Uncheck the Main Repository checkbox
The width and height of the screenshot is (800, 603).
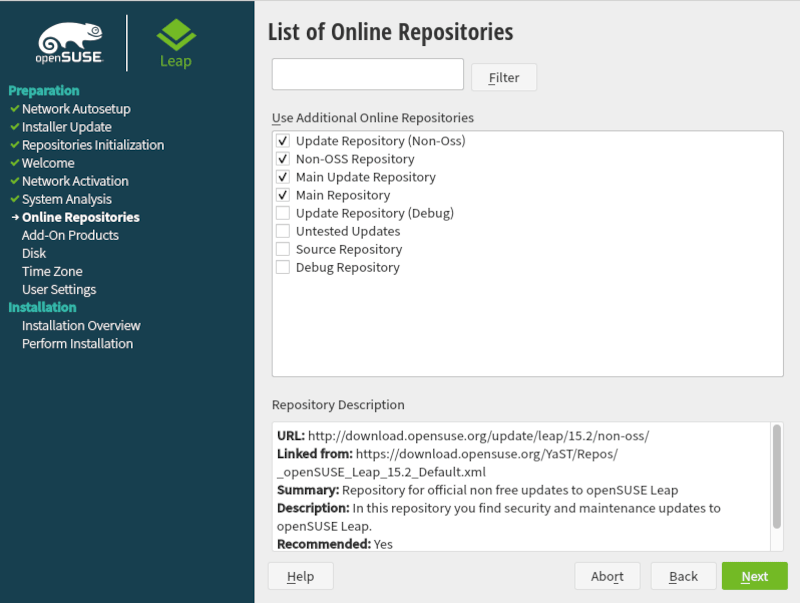point(283,195)
